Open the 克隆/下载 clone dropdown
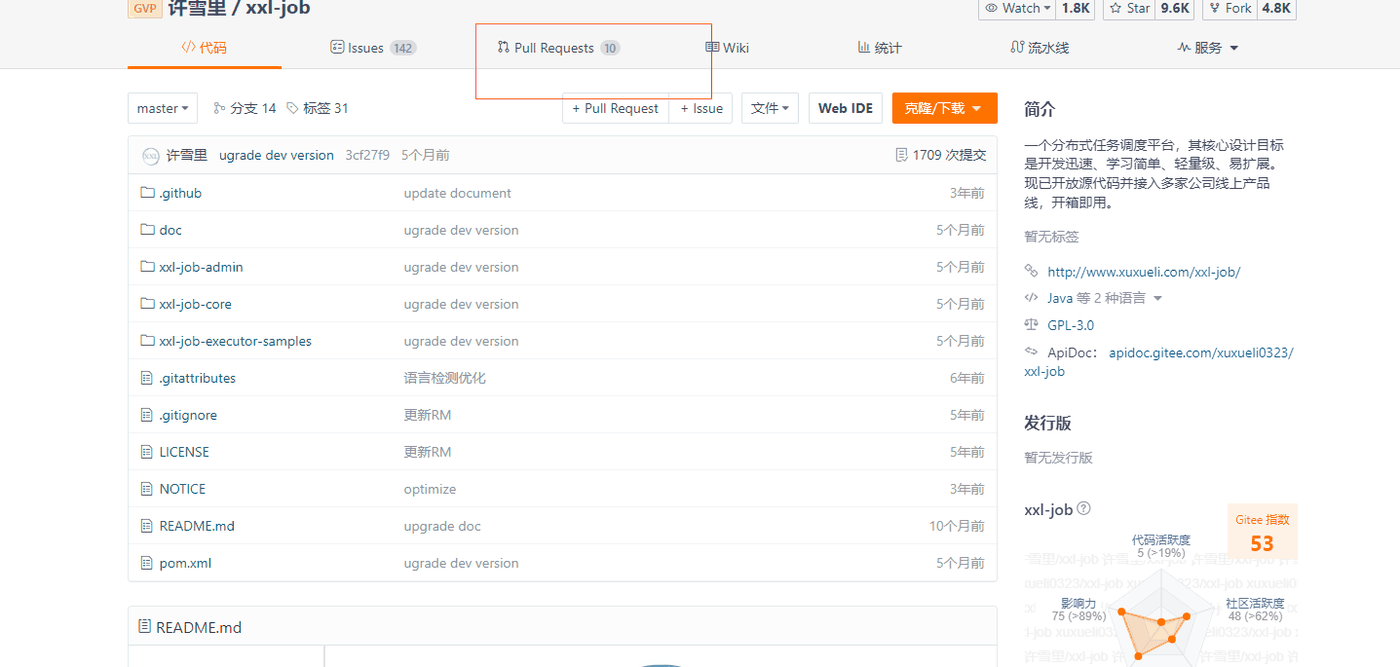This screenshot has width=1400, height=667. pos(944,108)
